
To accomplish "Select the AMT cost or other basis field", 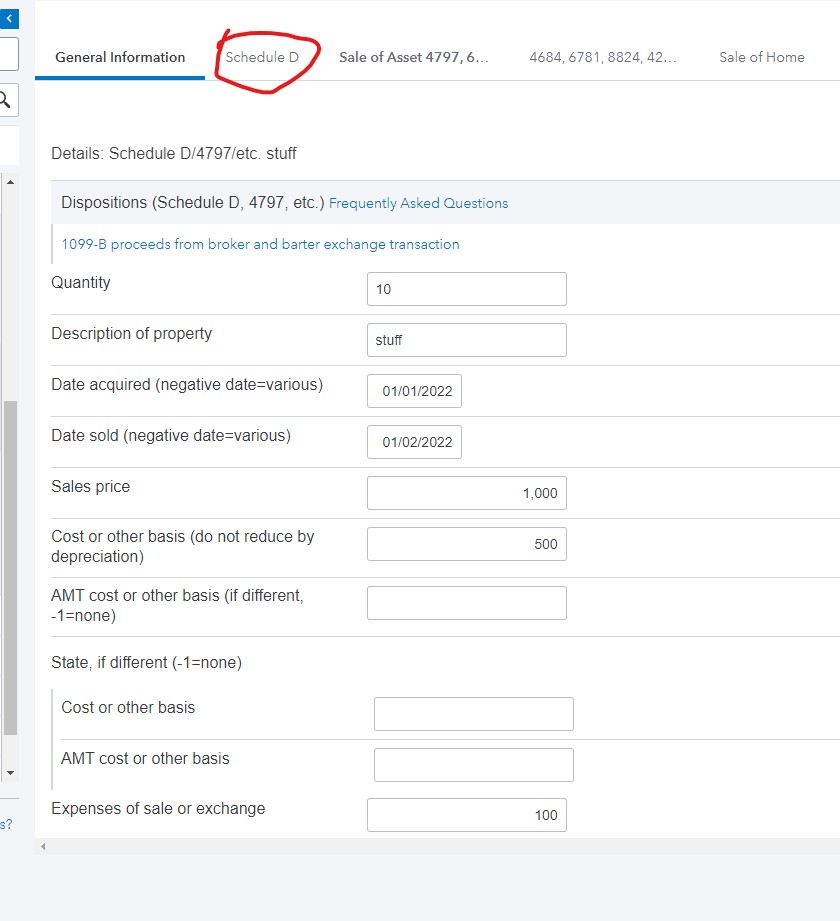I will [x=466, y=602].
